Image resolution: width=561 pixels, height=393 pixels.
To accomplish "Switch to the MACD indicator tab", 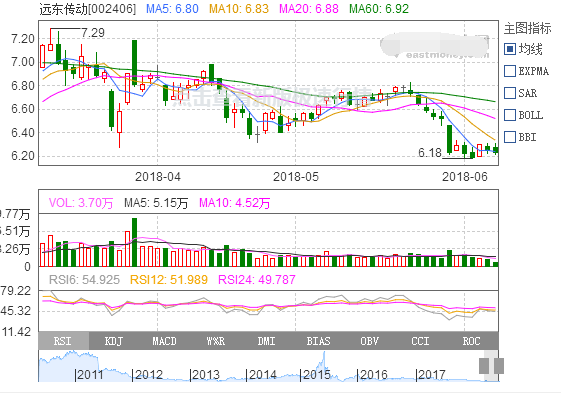I will 165,341.
